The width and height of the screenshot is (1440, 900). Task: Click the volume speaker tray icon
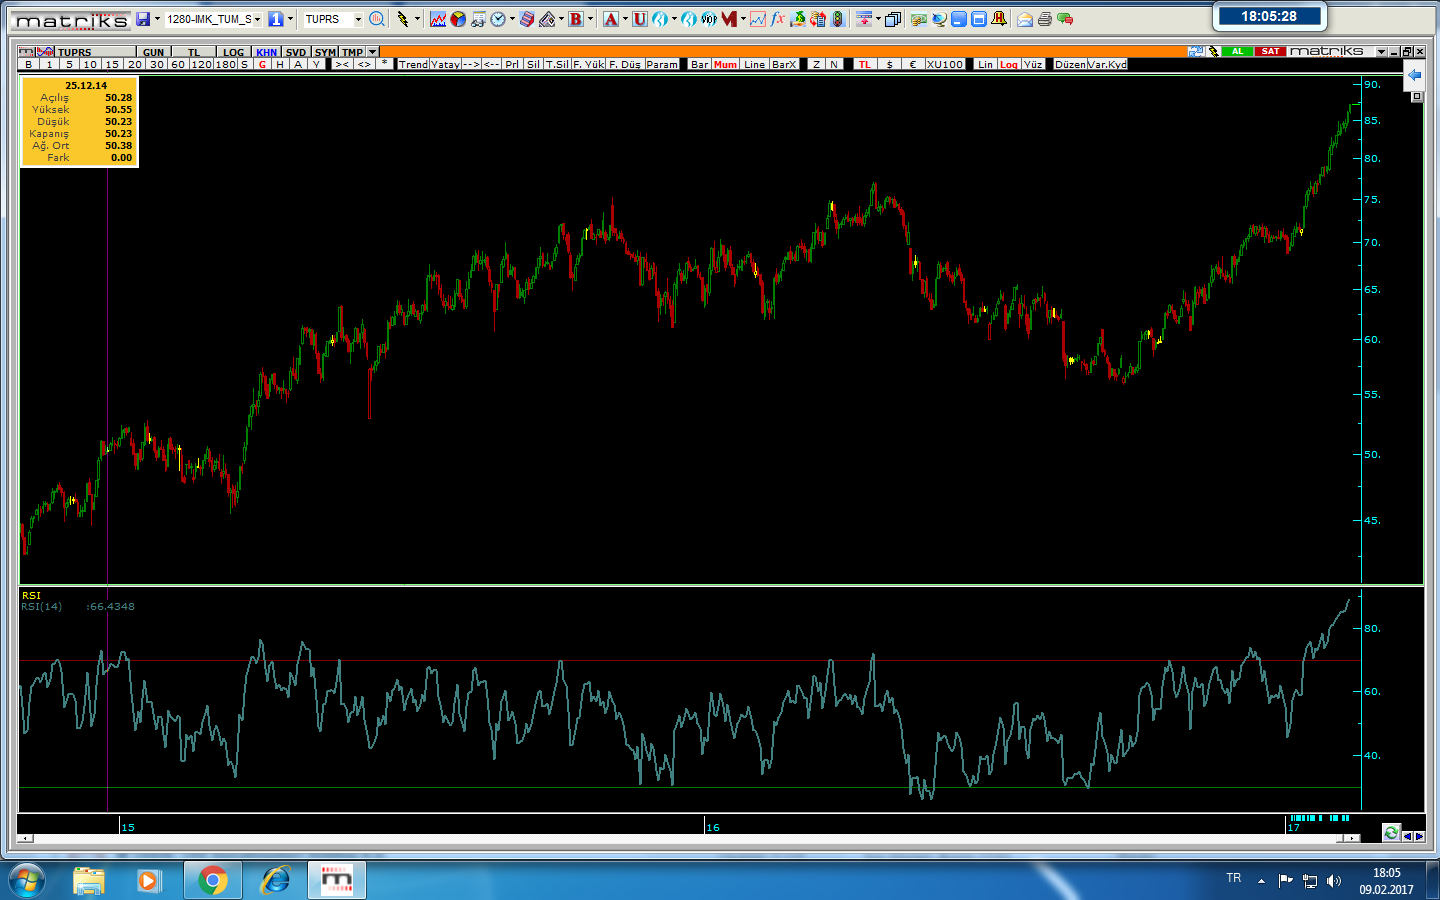pos(1334,881)
